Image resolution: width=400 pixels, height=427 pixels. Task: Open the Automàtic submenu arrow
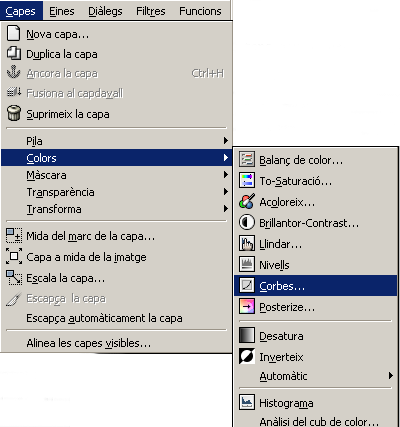pos(391,376)
